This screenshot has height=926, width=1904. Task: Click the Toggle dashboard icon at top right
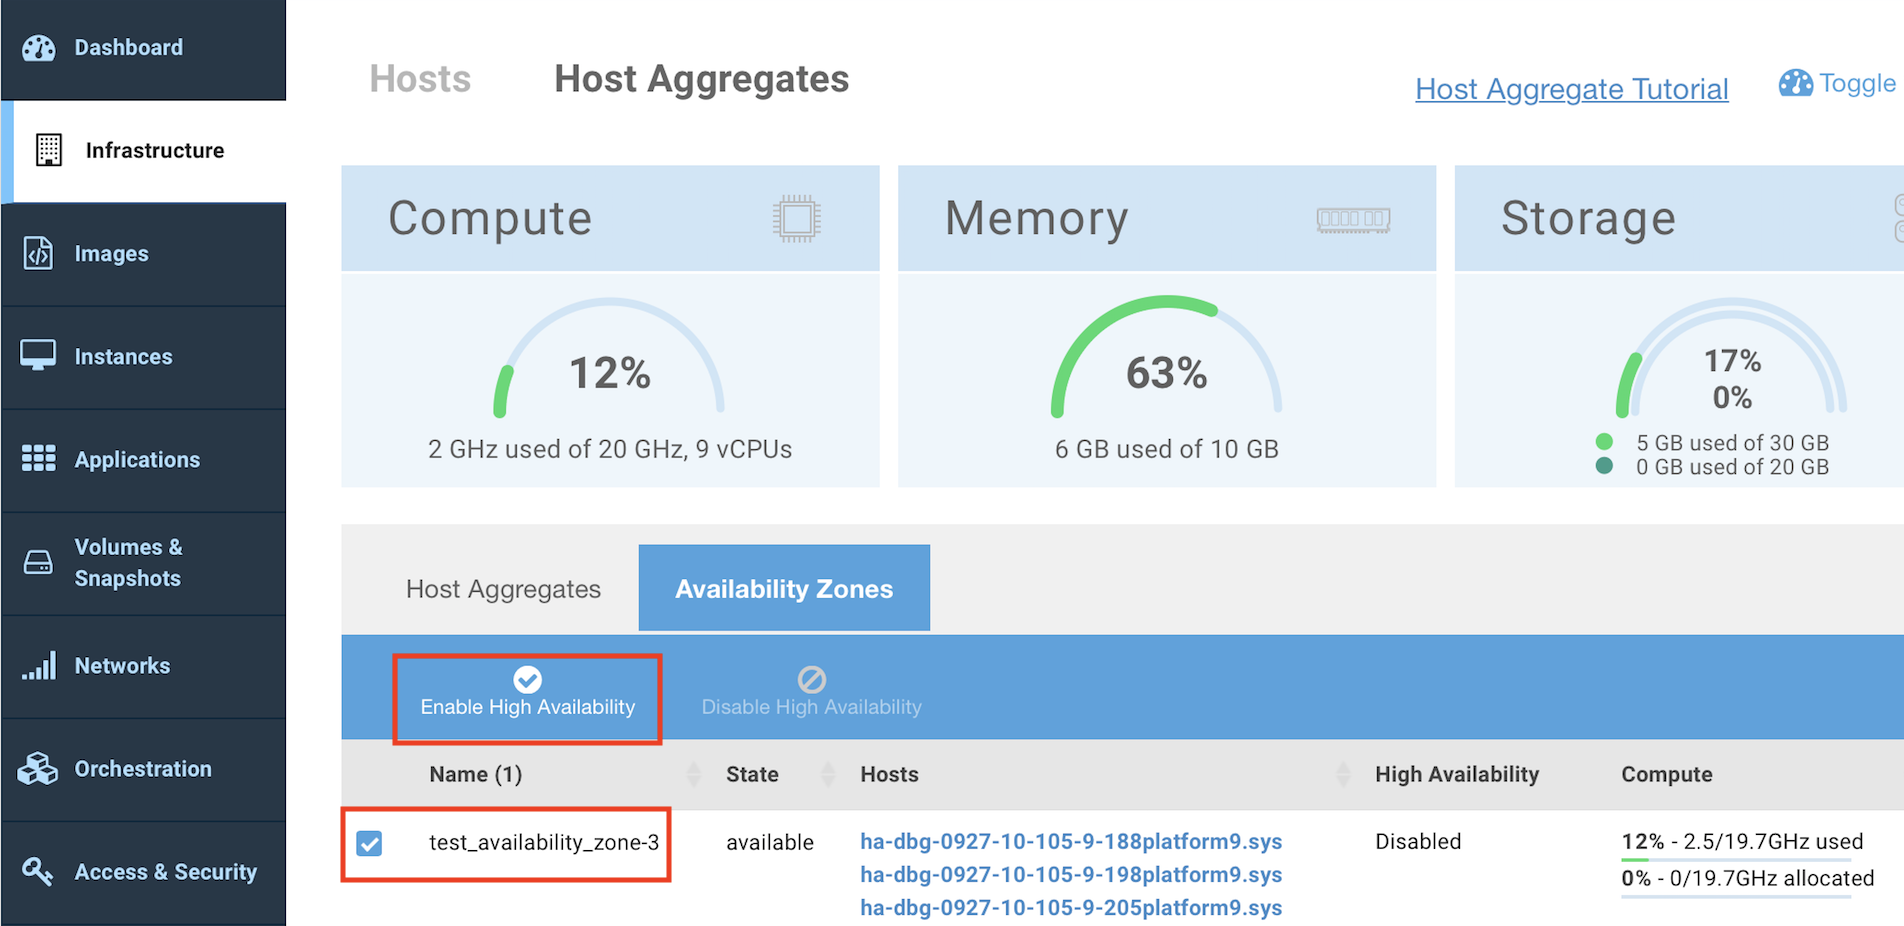pos(1795,84)
